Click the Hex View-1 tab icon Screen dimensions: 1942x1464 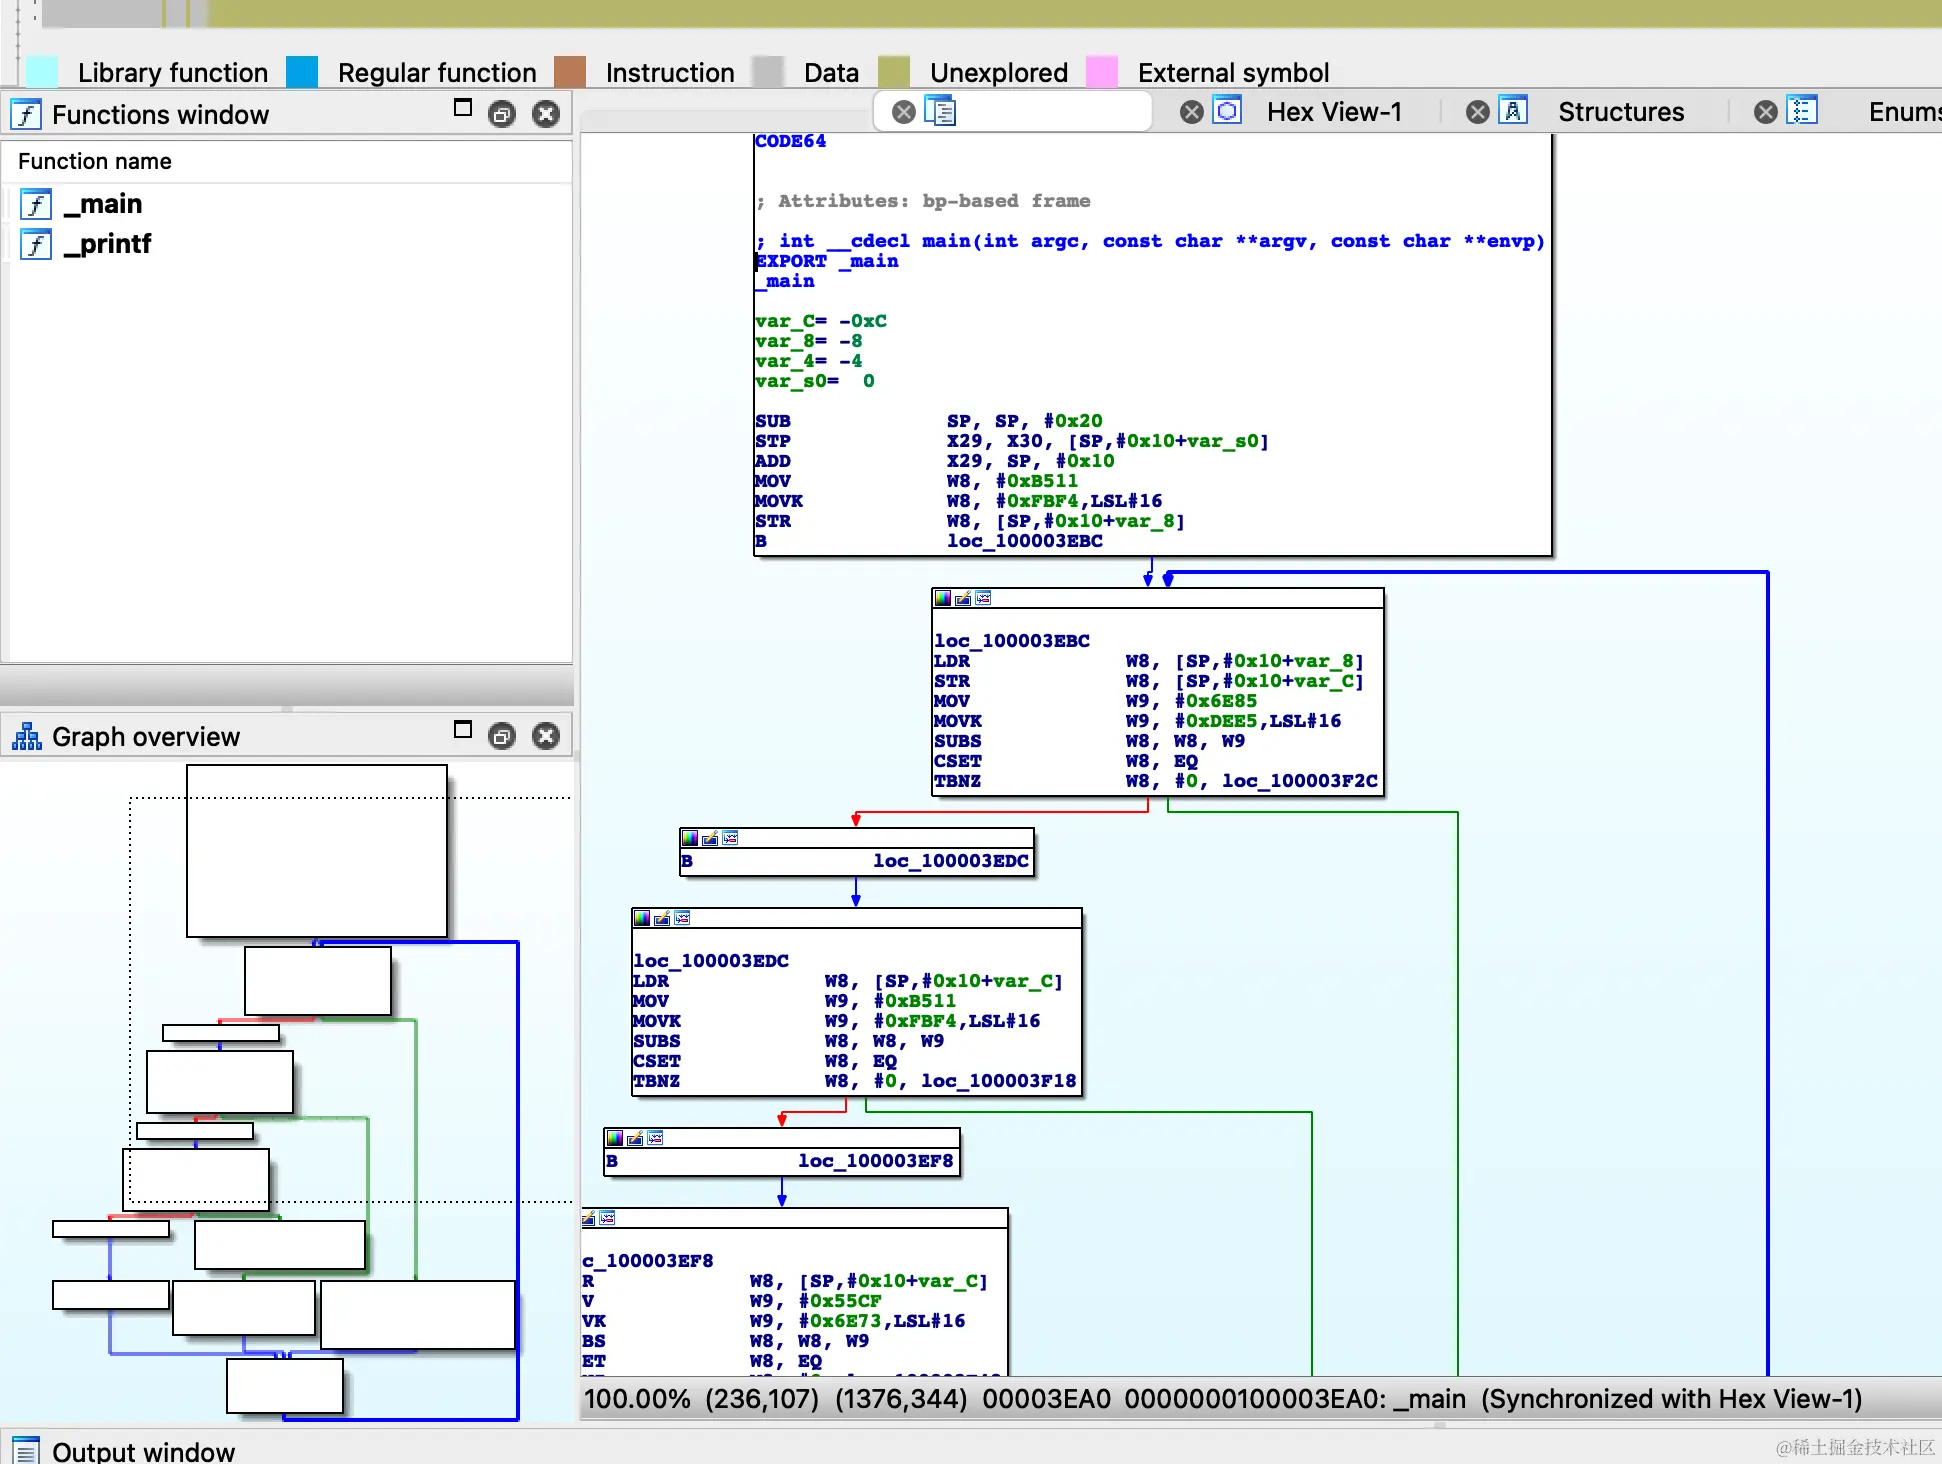tap(1227, 111)
